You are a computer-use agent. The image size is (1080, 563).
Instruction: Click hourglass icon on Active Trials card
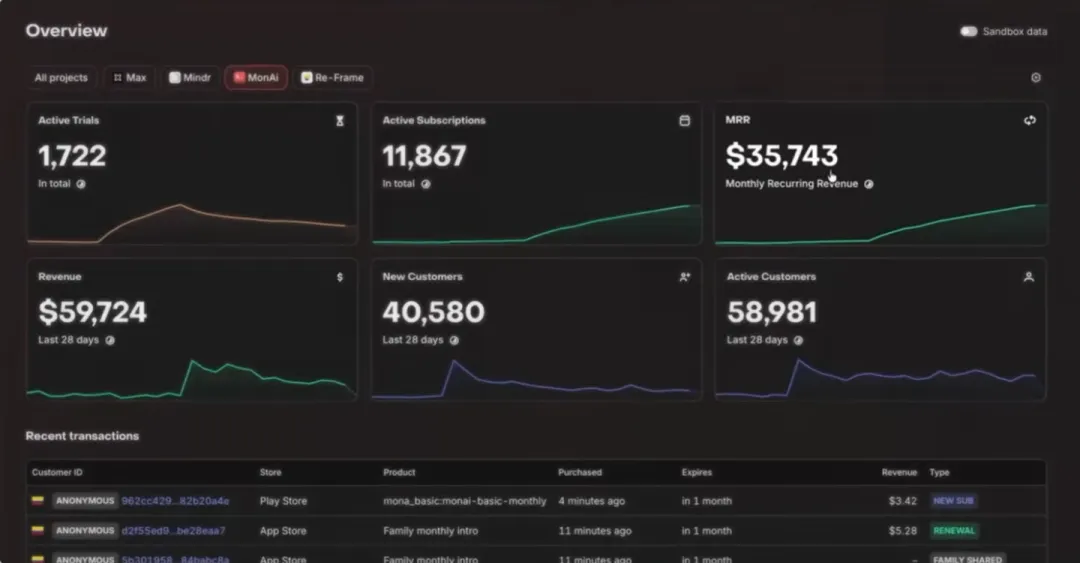click(340, 121)
